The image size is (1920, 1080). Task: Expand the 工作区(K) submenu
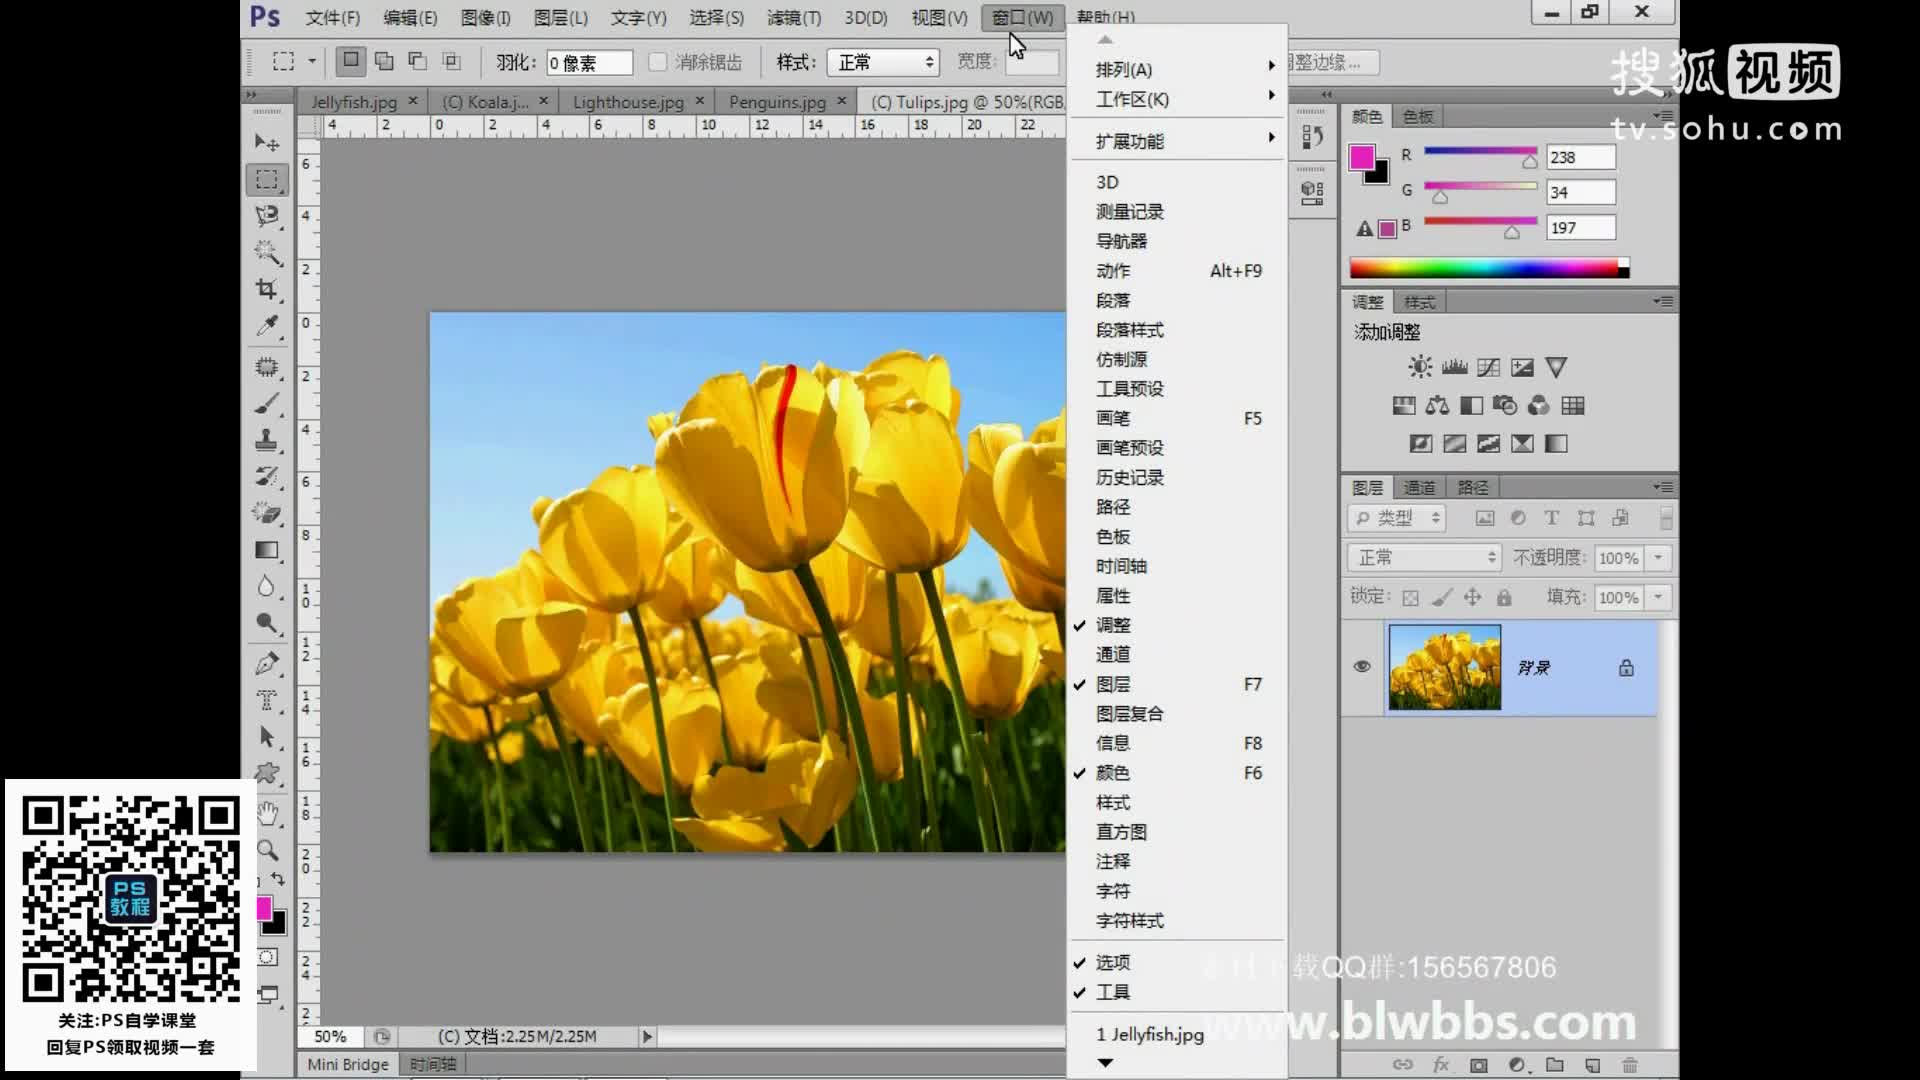(1177, 99)
